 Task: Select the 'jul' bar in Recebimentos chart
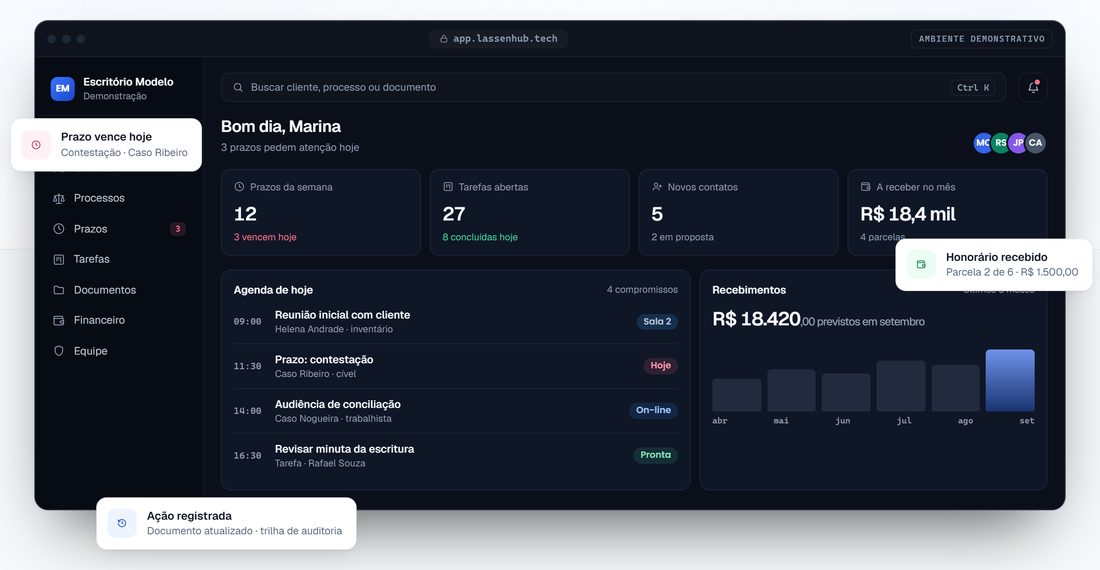(901, 386)
